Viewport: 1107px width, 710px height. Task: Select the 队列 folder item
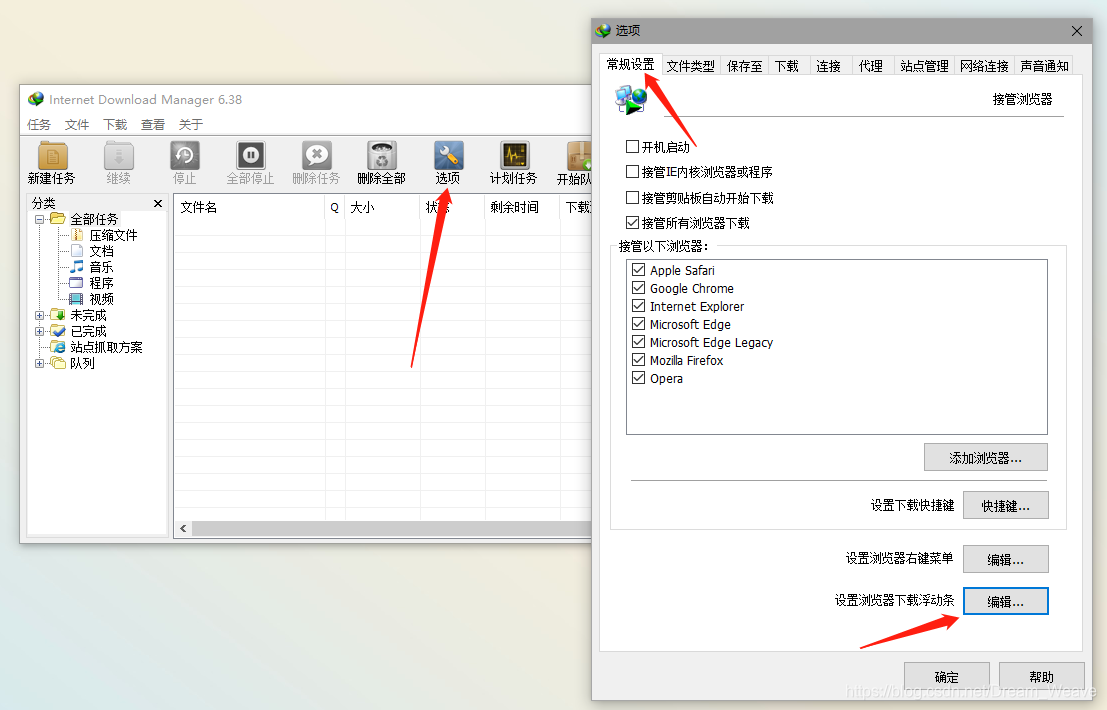coord(82,363)
